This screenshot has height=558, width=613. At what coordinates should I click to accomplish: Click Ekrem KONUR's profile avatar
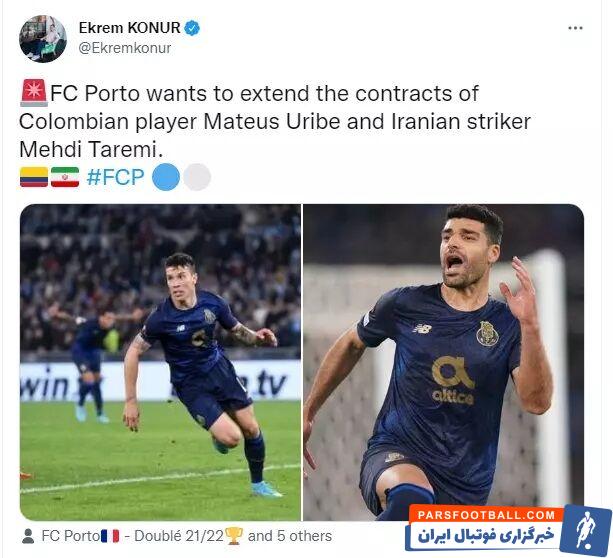click(x=43, y=39)
